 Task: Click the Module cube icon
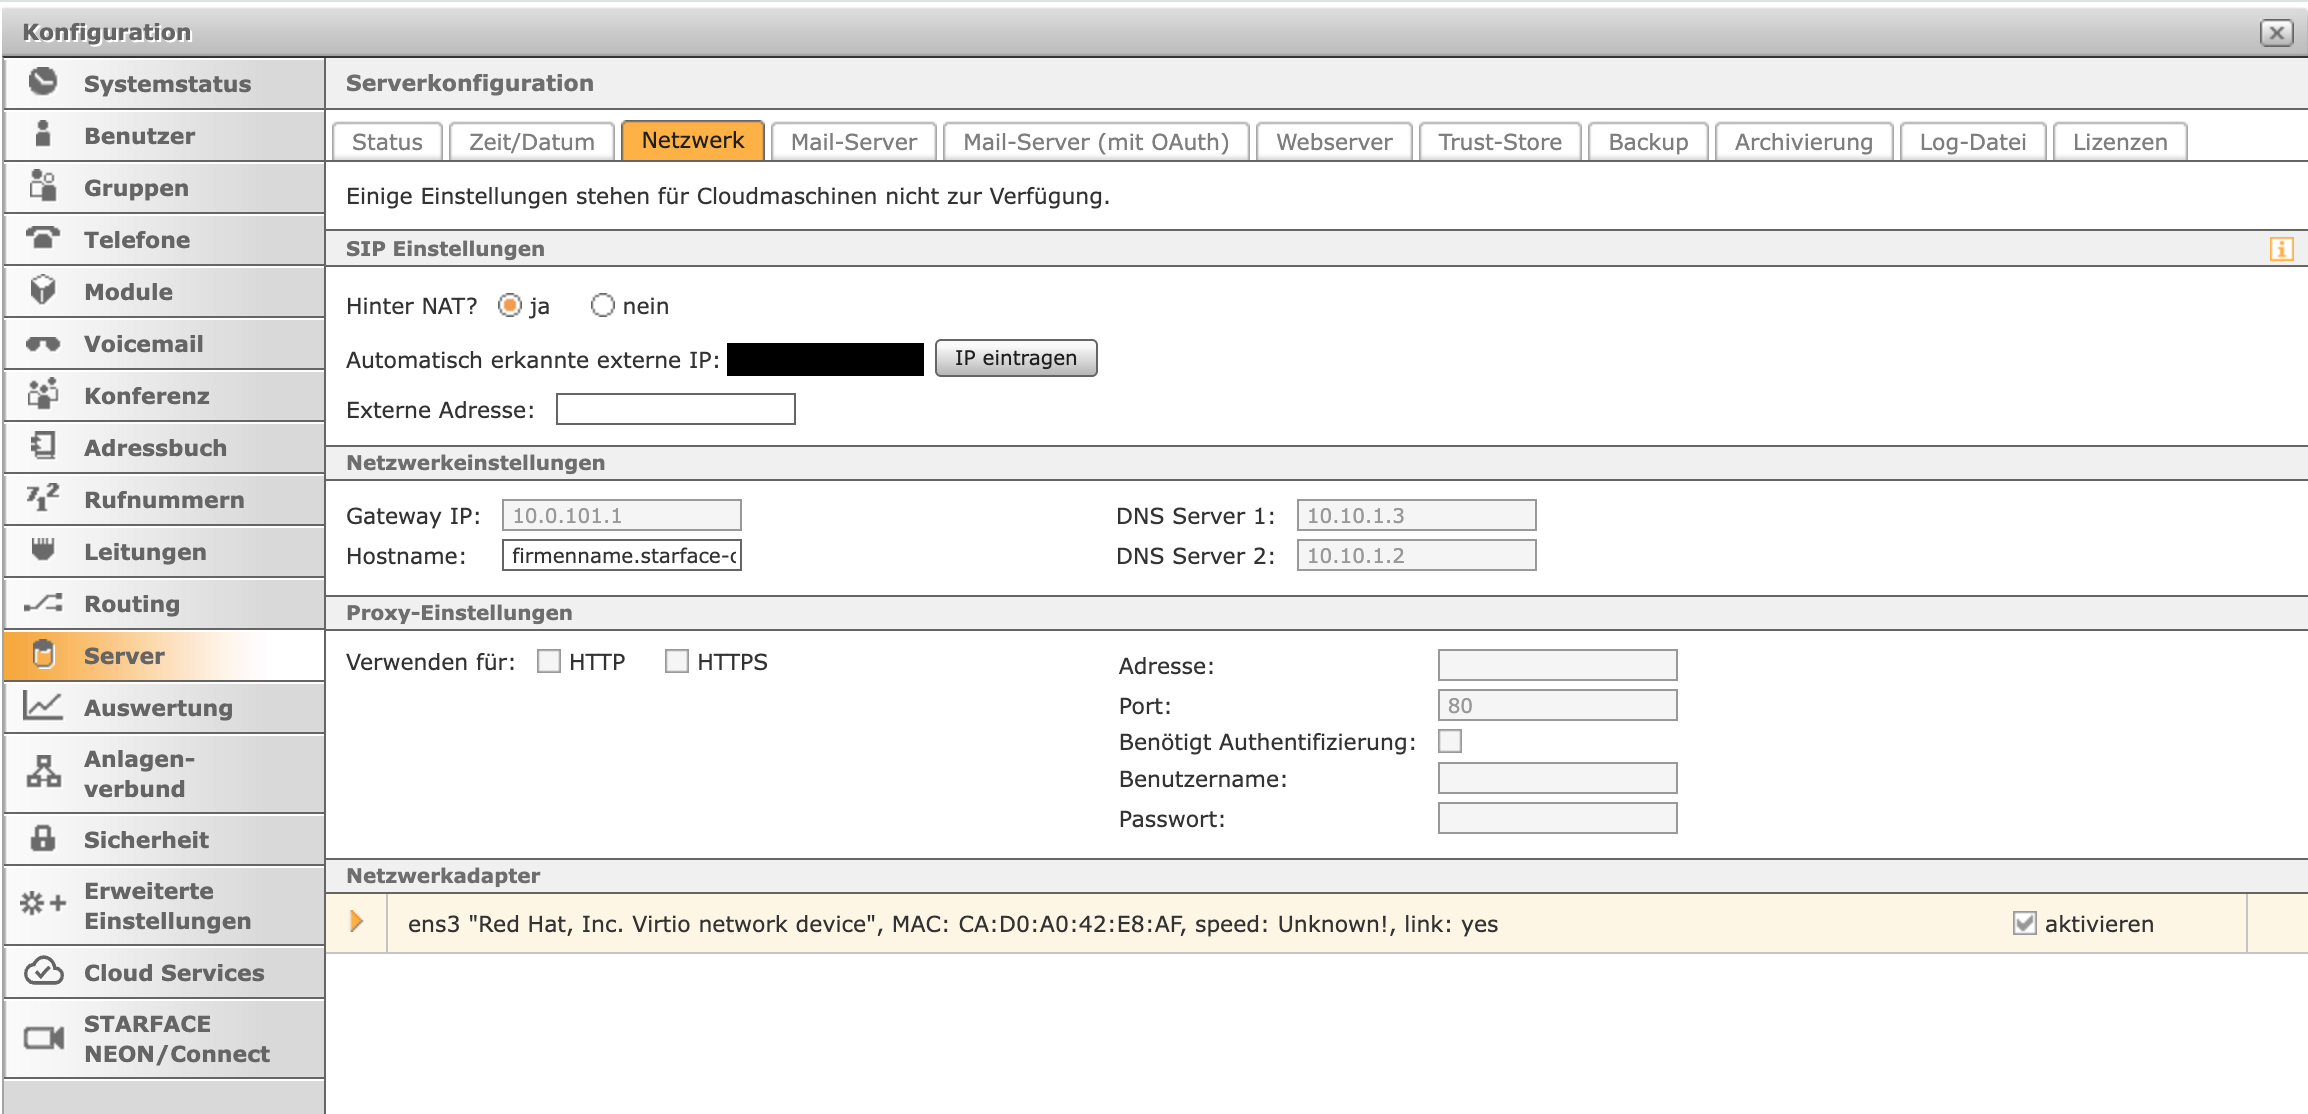(x=43, y=290)
